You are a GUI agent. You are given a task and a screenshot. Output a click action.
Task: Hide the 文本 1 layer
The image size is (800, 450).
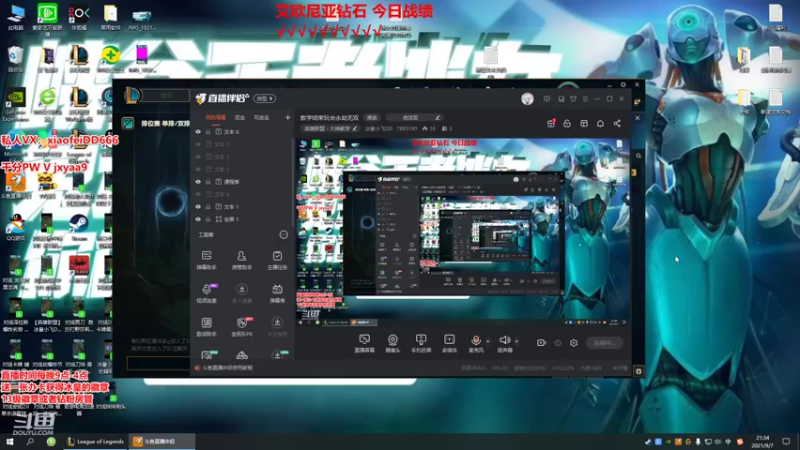(198, 207)
